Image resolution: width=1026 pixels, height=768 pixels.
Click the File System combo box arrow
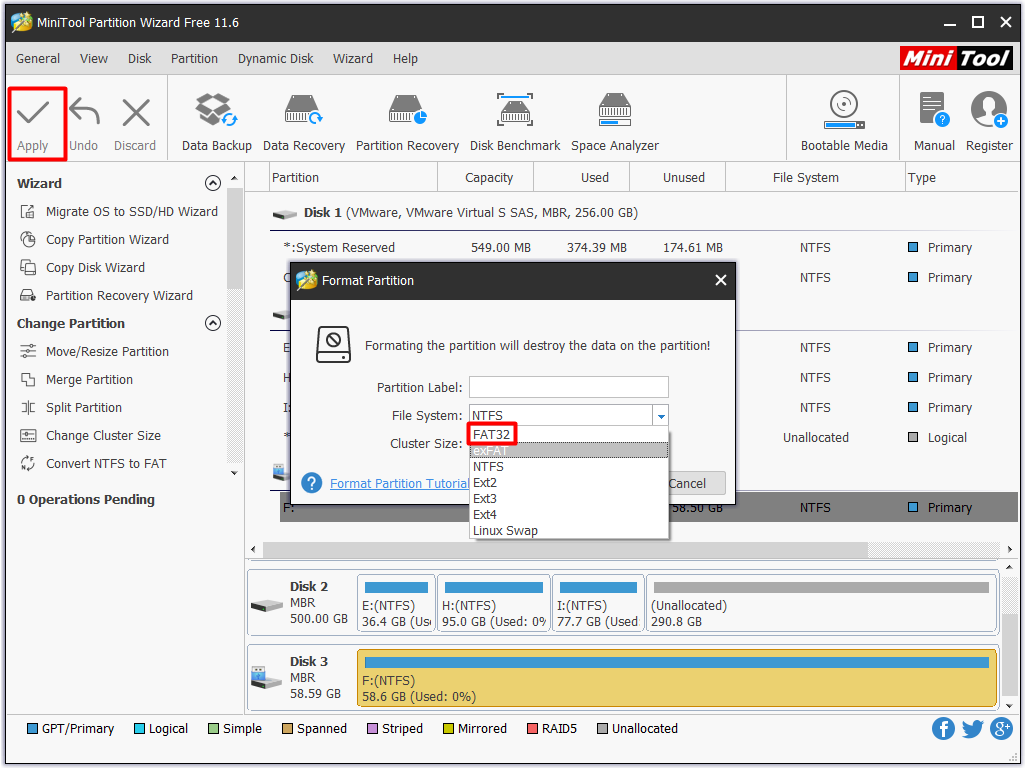660,416
